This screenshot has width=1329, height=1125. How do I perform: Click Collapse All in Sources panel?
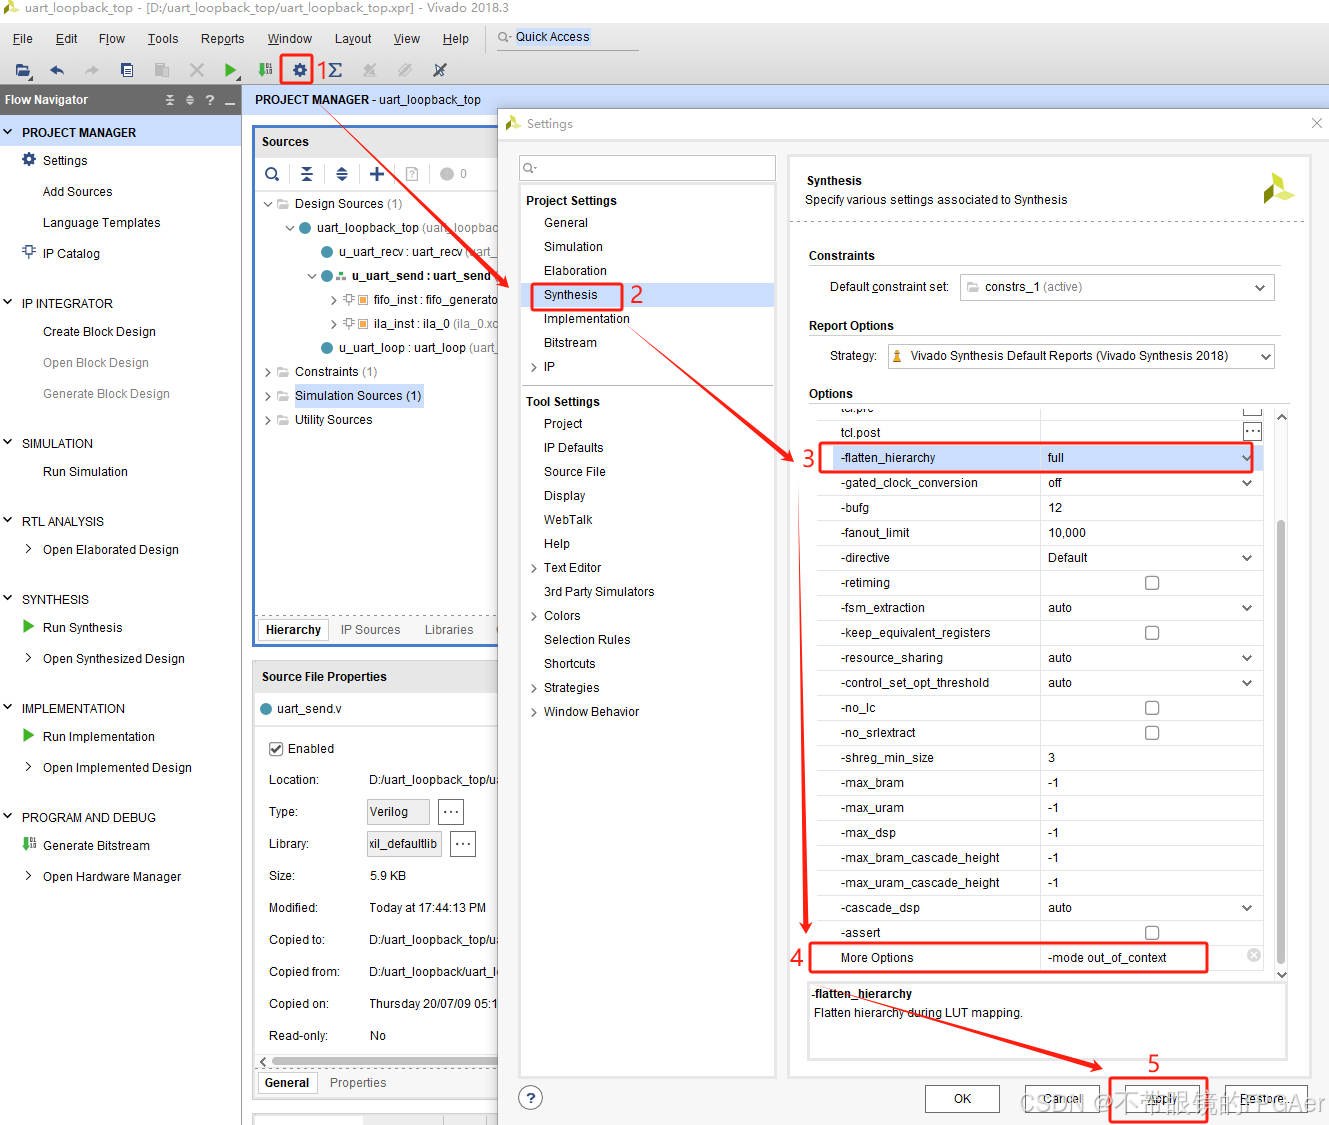point(307,174)
